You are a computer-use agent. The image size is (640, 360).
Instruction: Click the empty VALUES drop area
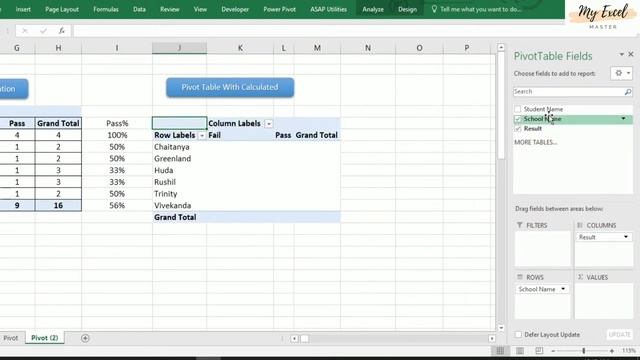tap(604, 300)
